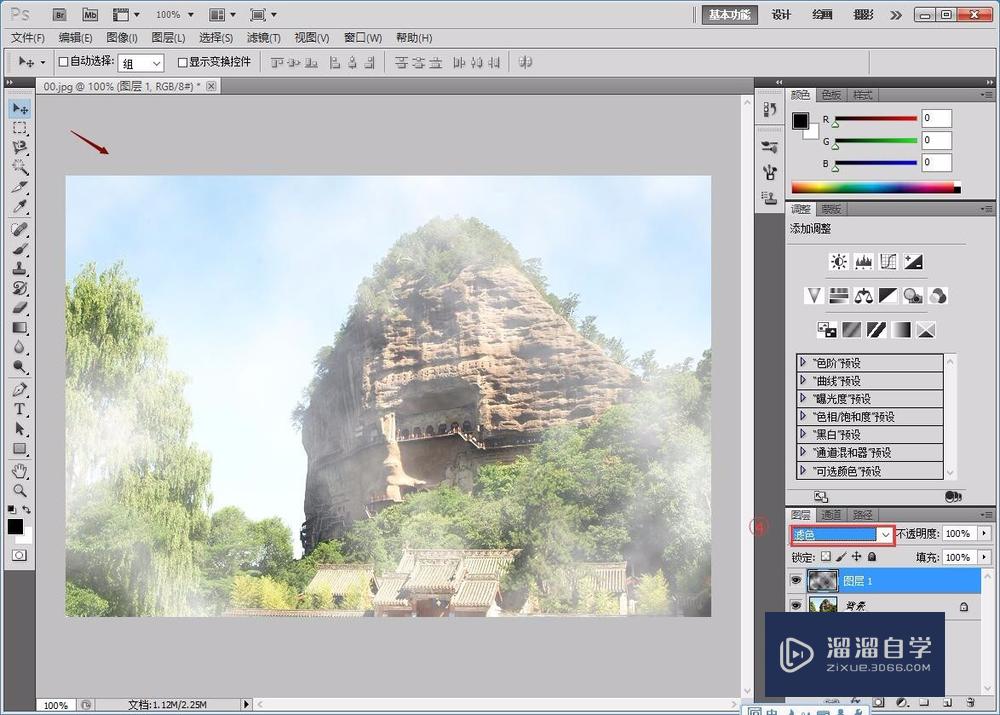Add a Curves adjustment
The width and height of the screenshot is (1000, 715).
(887, 262)
